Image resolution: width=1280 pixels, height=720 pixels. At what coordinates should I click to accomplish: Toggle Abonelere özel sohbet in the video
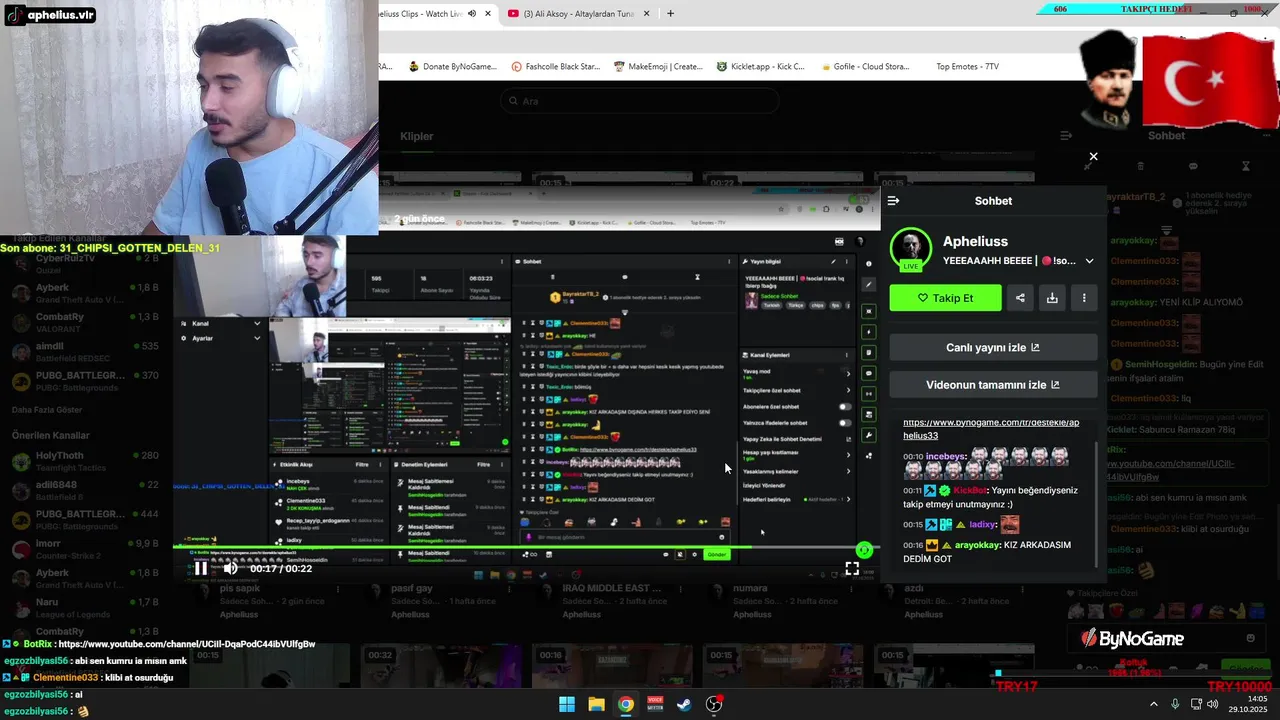point(845,407)
